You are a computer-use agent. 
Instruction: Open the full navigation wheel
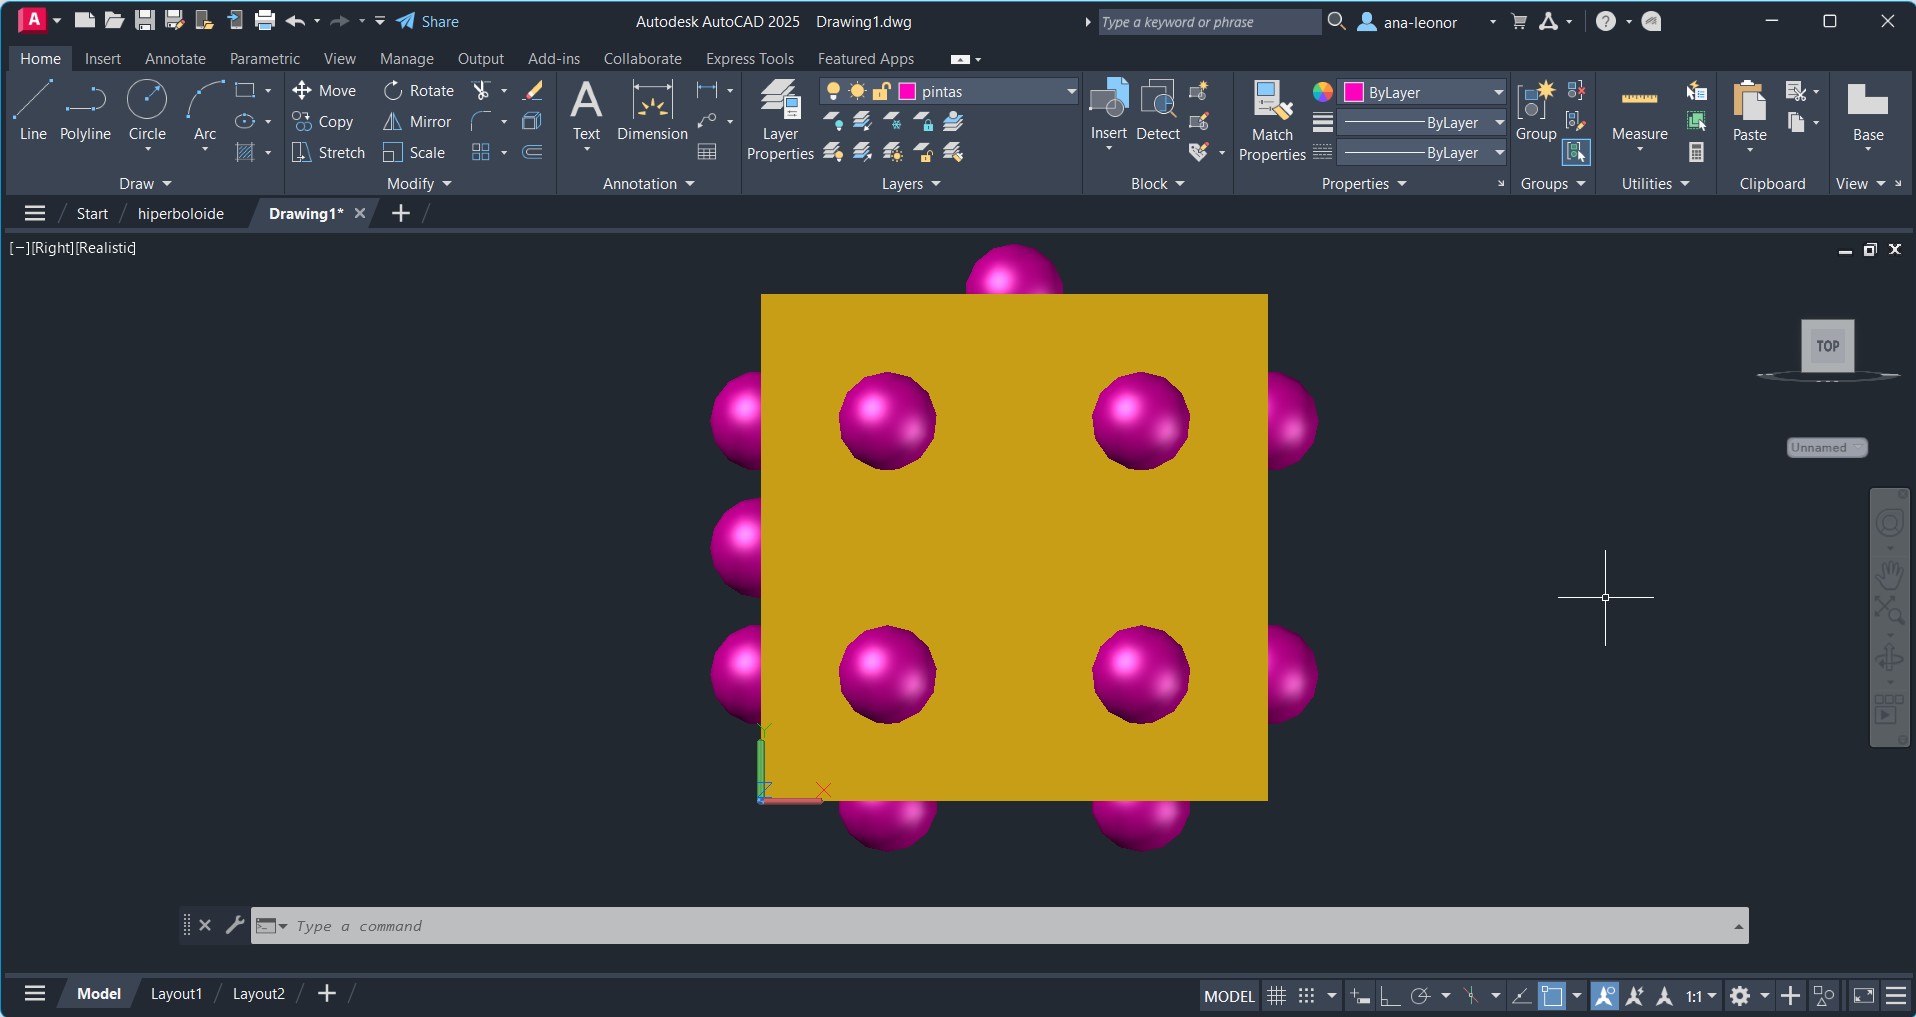(x=1890, y=523)
